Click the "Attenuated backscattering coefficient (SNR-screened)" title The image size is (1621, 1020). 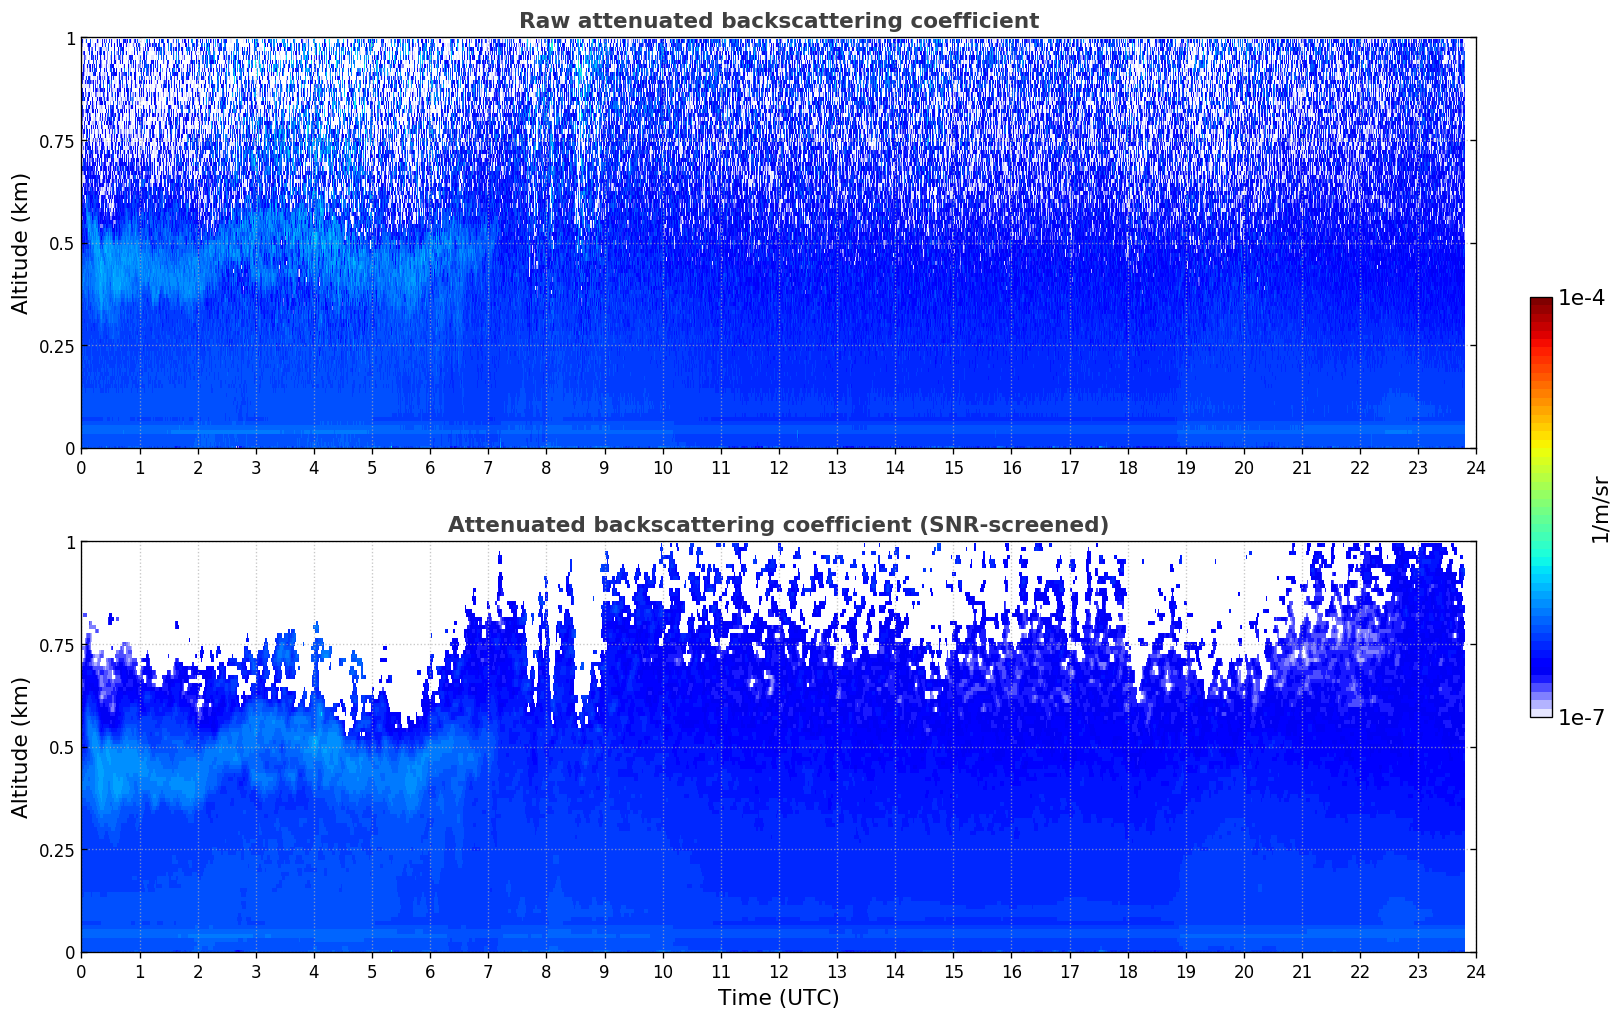pyautogui.click(x=778, y=525)
